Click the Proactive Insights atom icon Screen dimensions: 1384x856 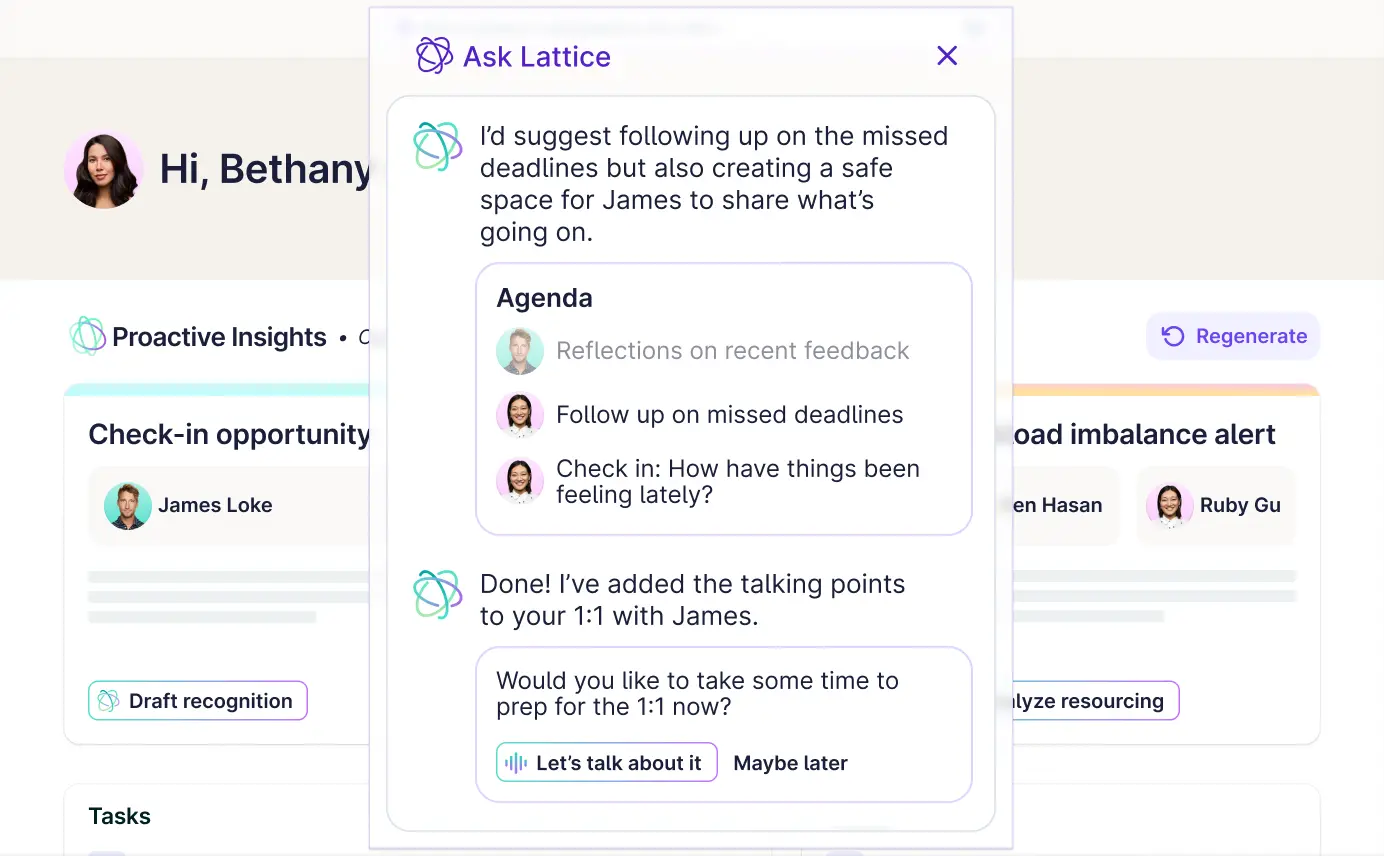click(x=88, y=336)
